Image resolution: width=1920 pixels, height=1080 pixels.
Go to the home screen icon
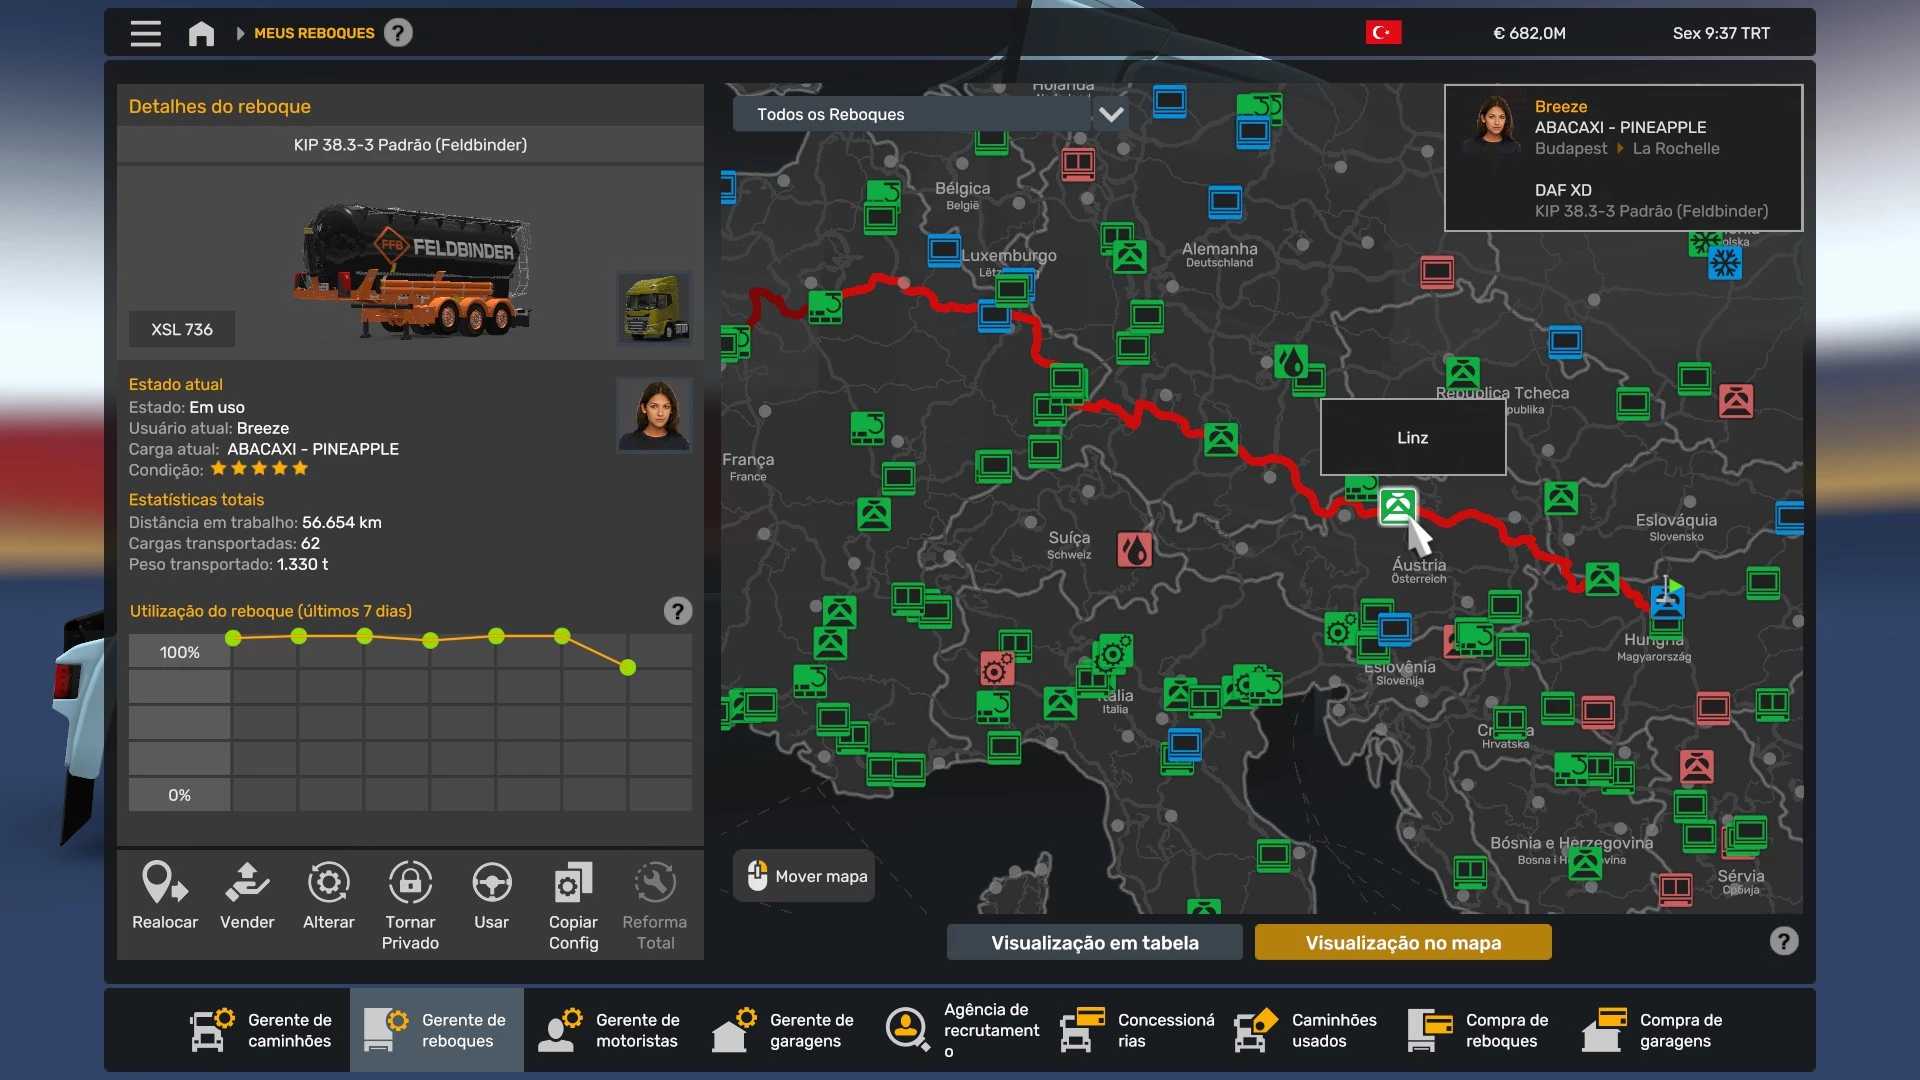click(x=201, y=33)
